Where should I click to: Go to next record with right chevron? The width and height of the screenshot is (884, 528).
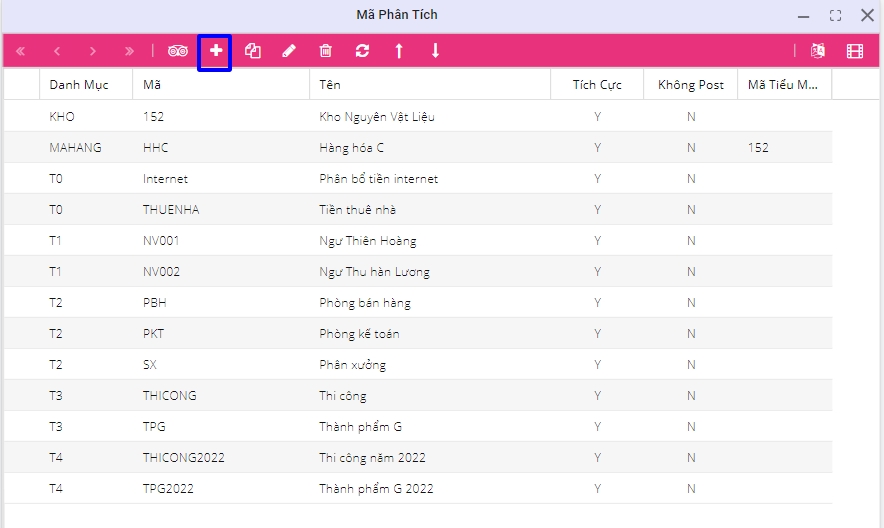tap(93, 51)
